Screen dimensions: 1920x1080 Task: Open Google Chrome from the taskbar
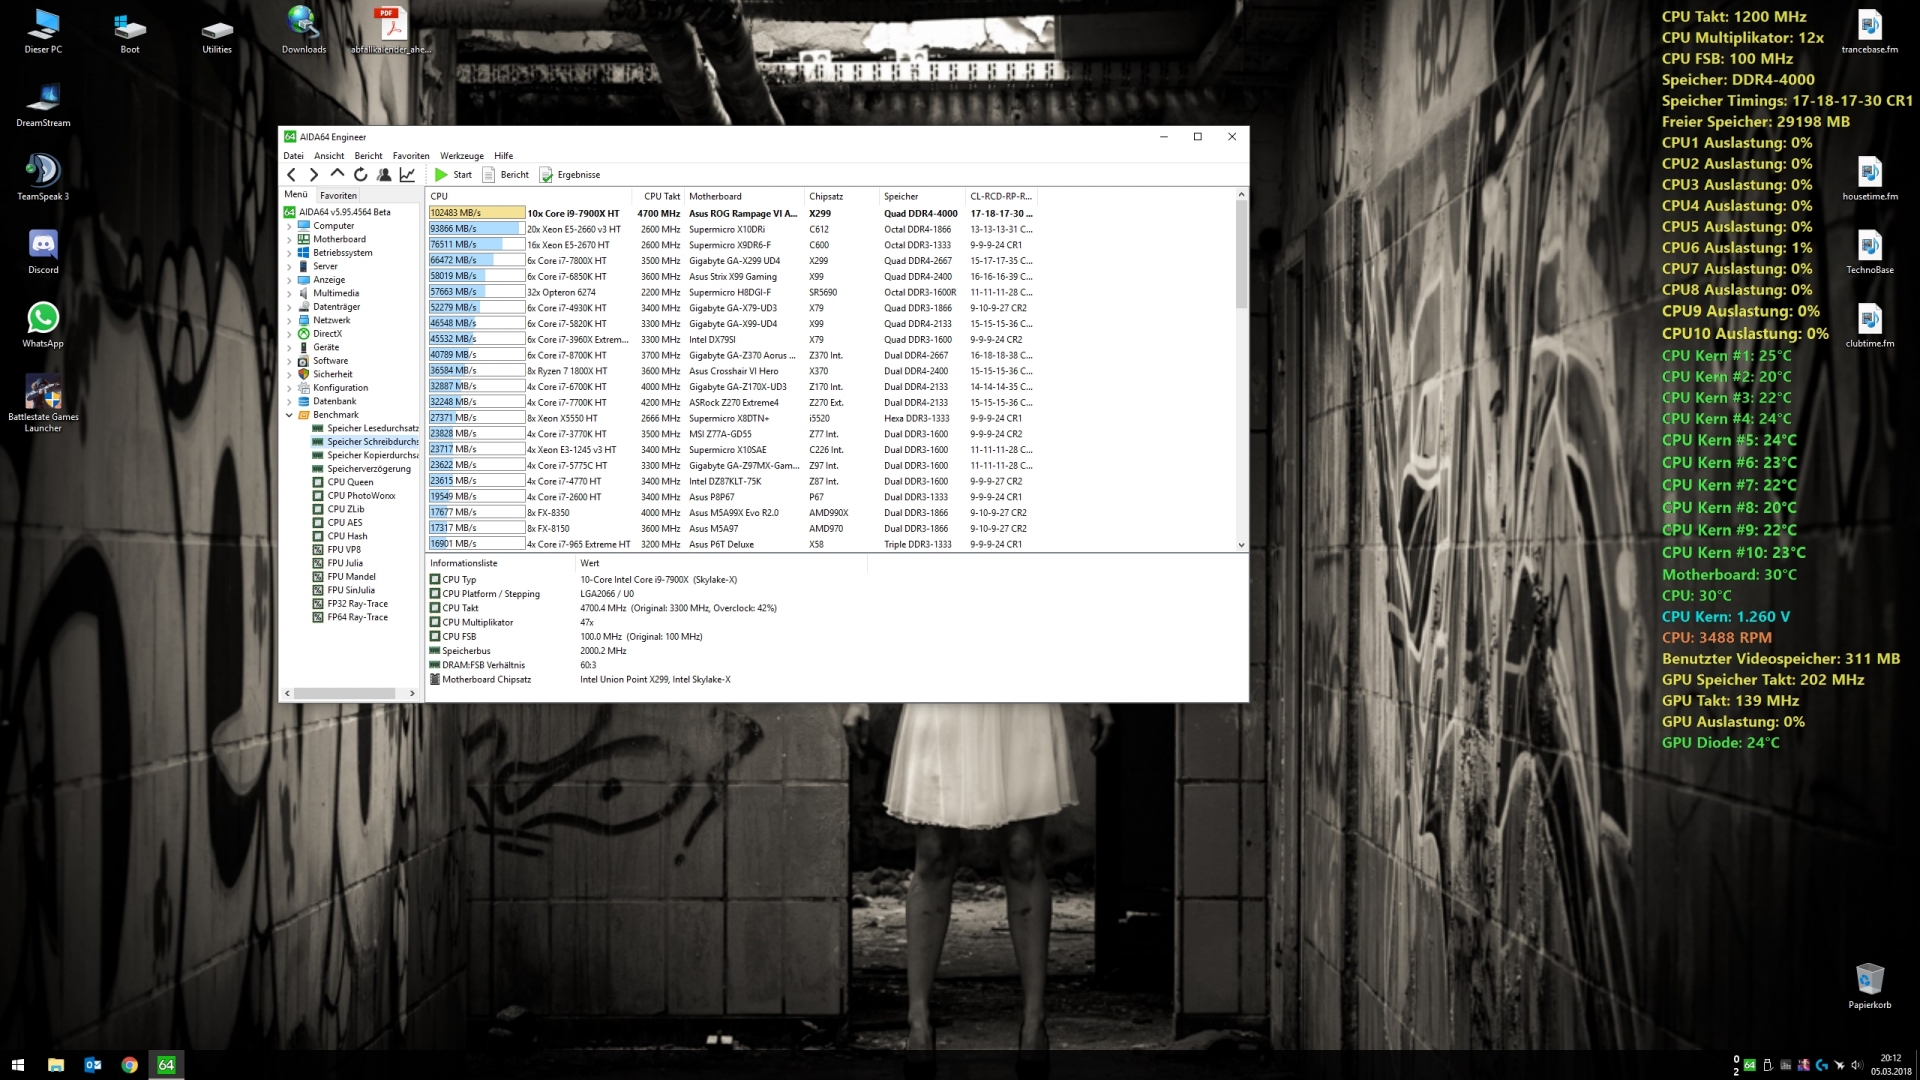point(129,1065)
